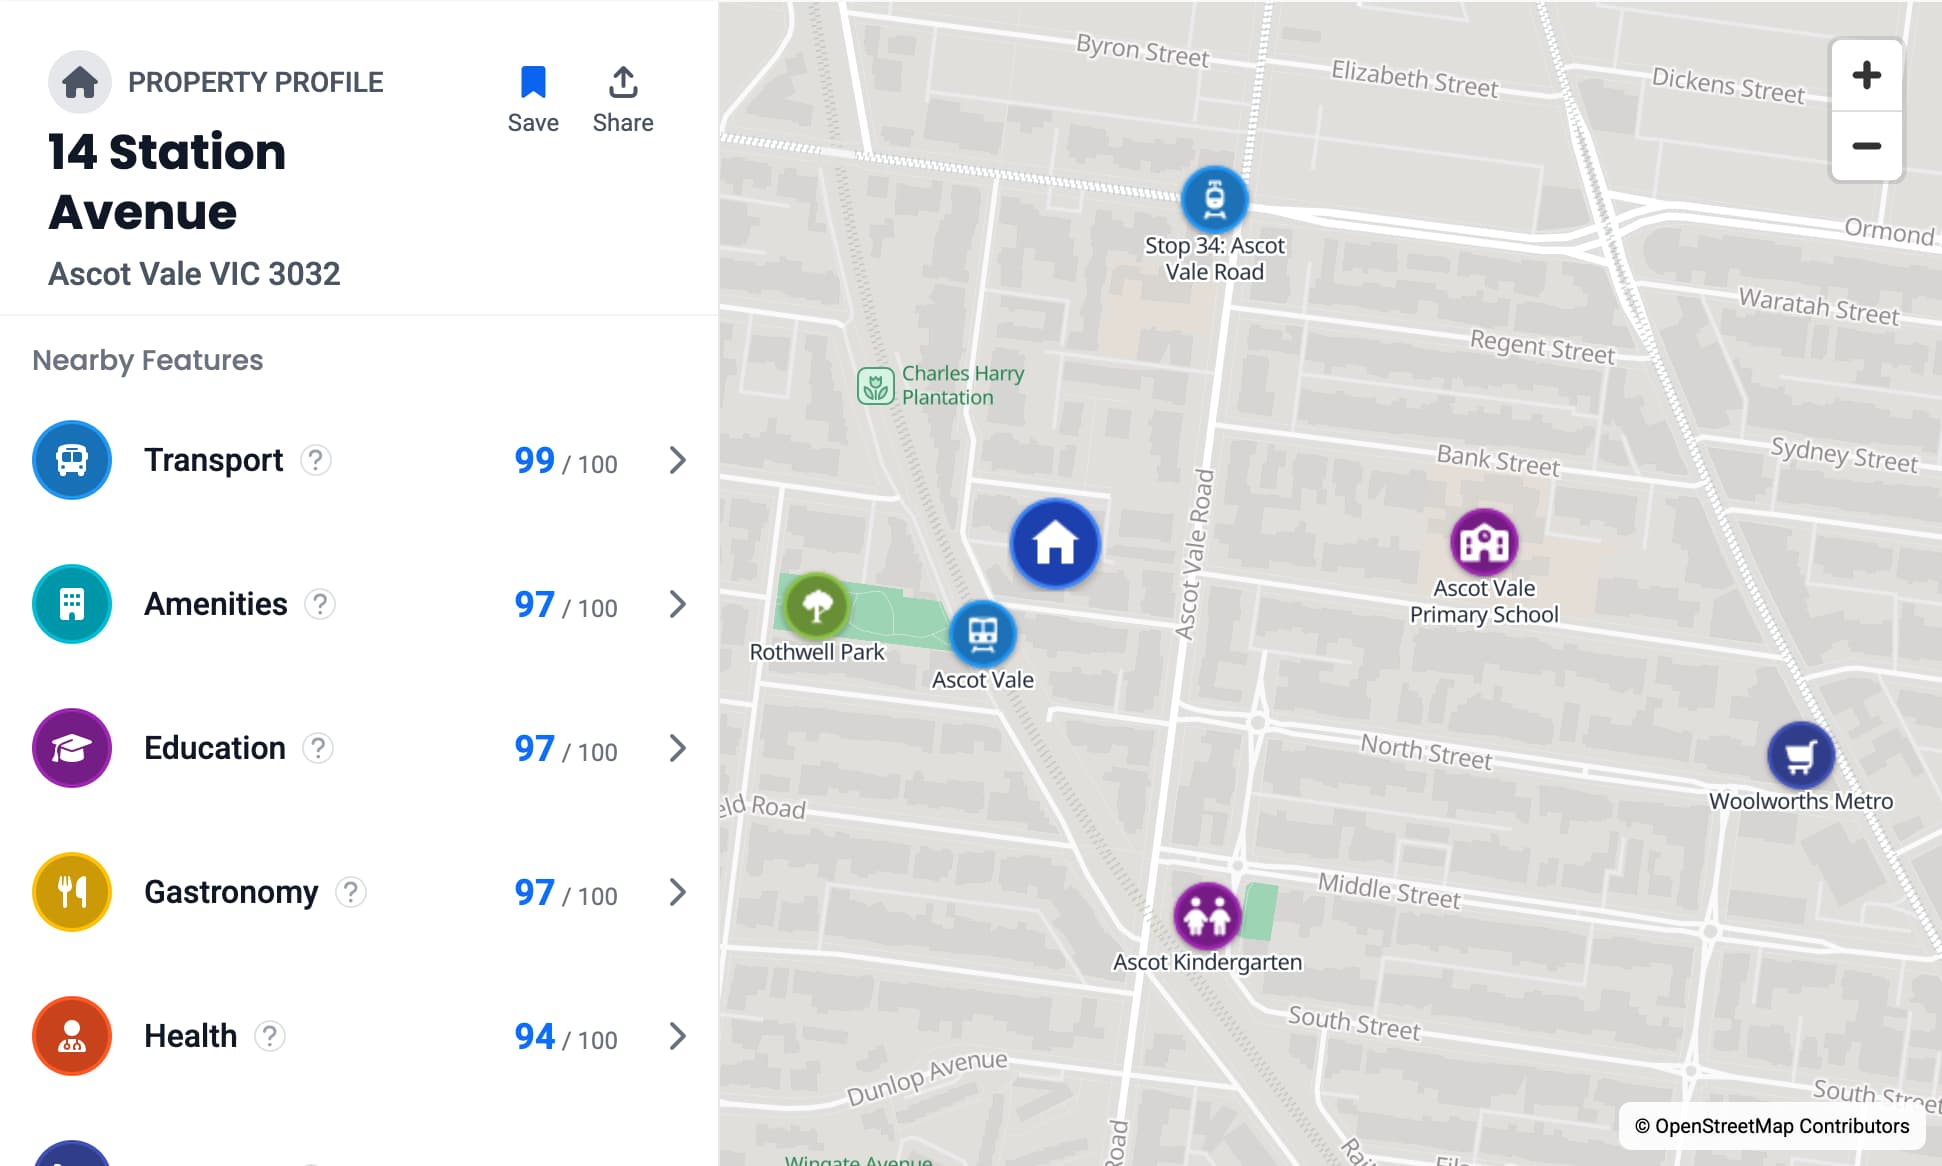The width and height of the screenshot is (1942, 1166).
Task: Click the PROPERTY PROFILE header text
Action: coord(256,82)
